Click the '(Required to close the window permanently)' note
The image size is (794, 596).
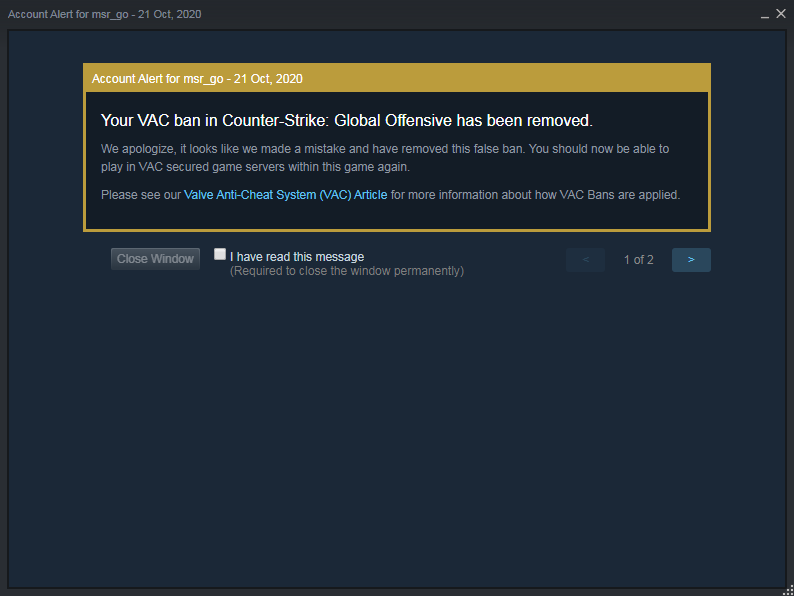tap(347, 271)
